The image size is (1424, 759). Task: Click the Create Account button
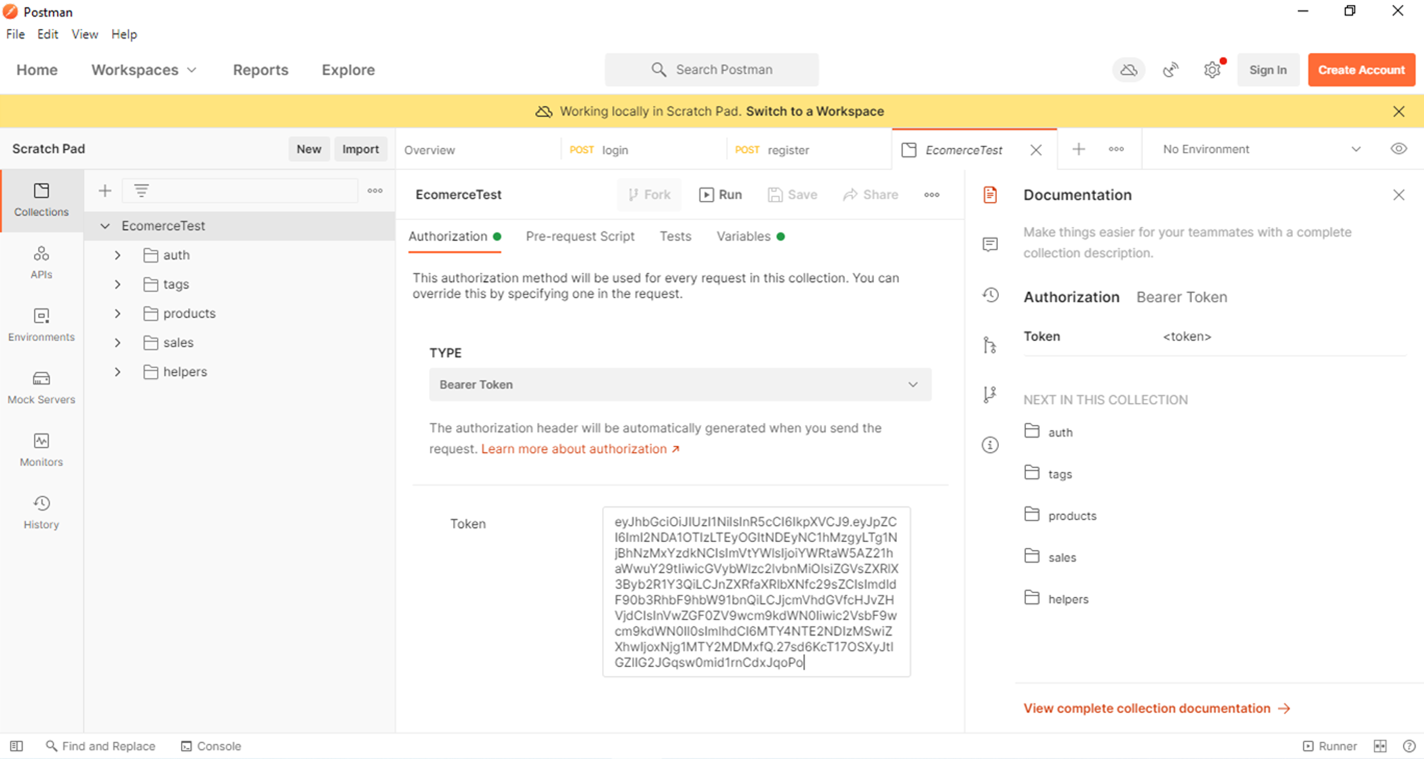(1361, 70)
